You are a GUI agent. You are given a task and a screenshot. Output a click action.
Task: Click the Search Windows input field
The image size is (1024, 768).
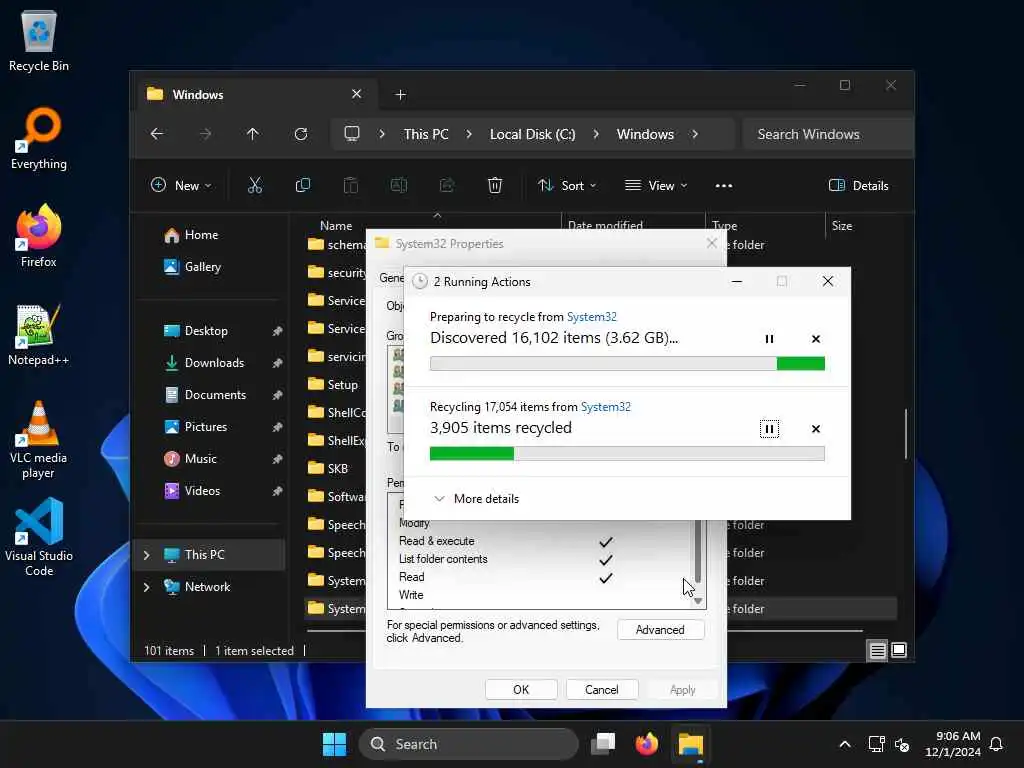point(828,134)
